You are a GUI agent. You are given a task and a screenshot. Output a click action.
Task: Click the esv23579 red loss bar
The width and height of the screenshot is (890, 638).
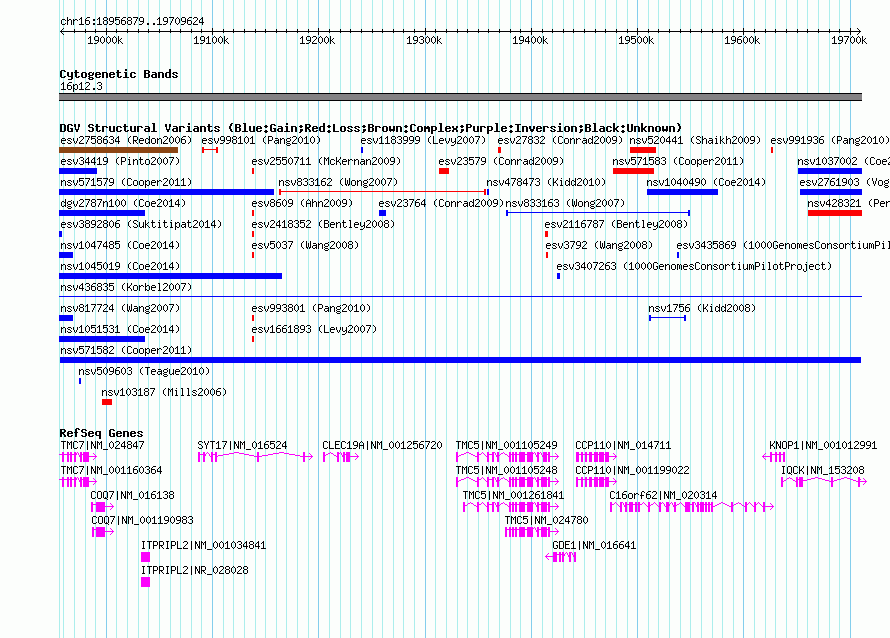tap(444, 171)
